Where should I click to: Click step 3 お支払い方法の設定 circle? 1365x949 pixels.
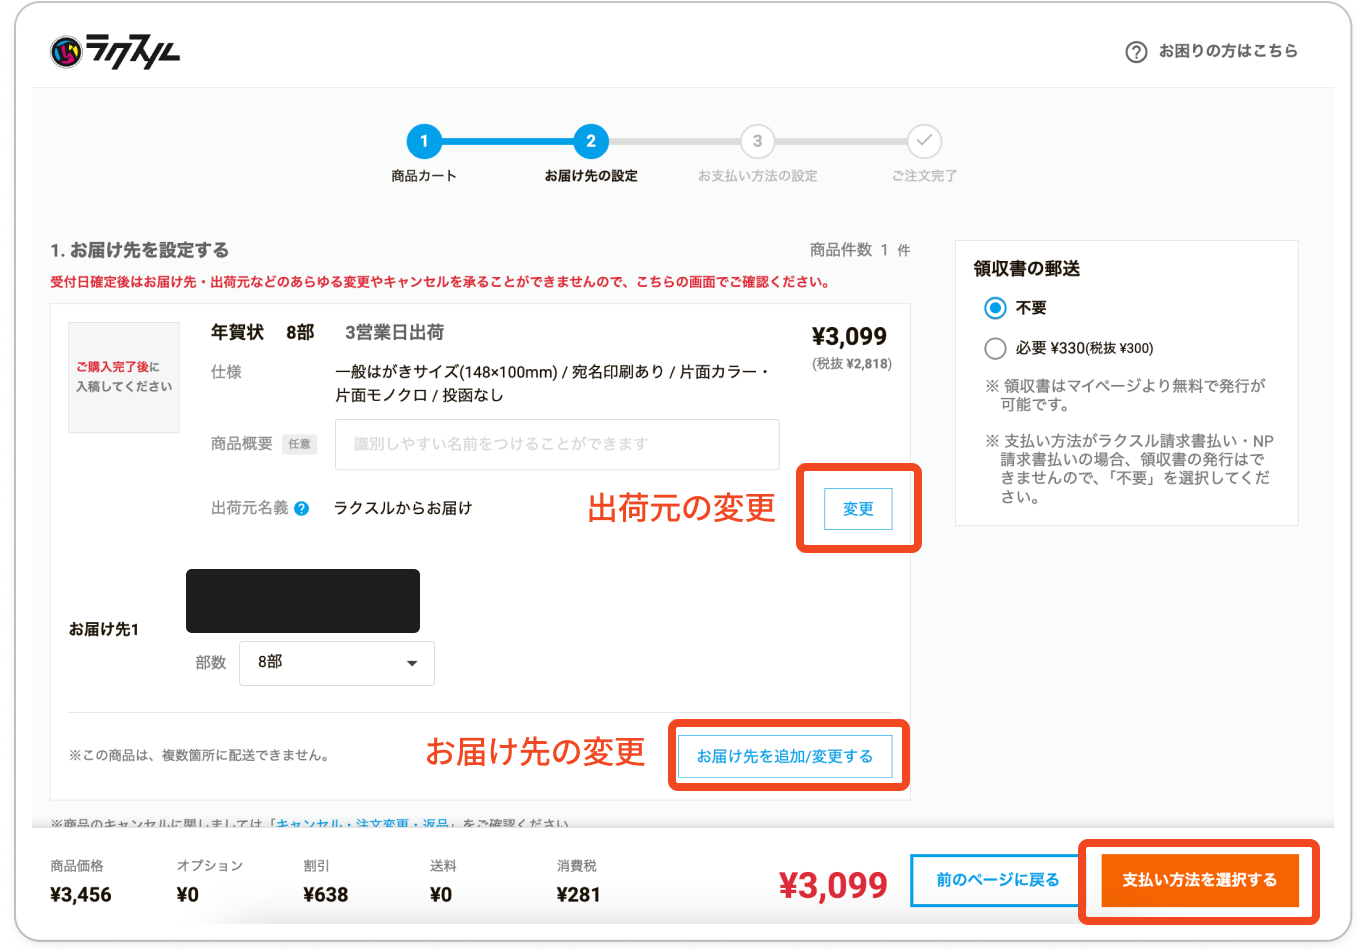point(757,142)
